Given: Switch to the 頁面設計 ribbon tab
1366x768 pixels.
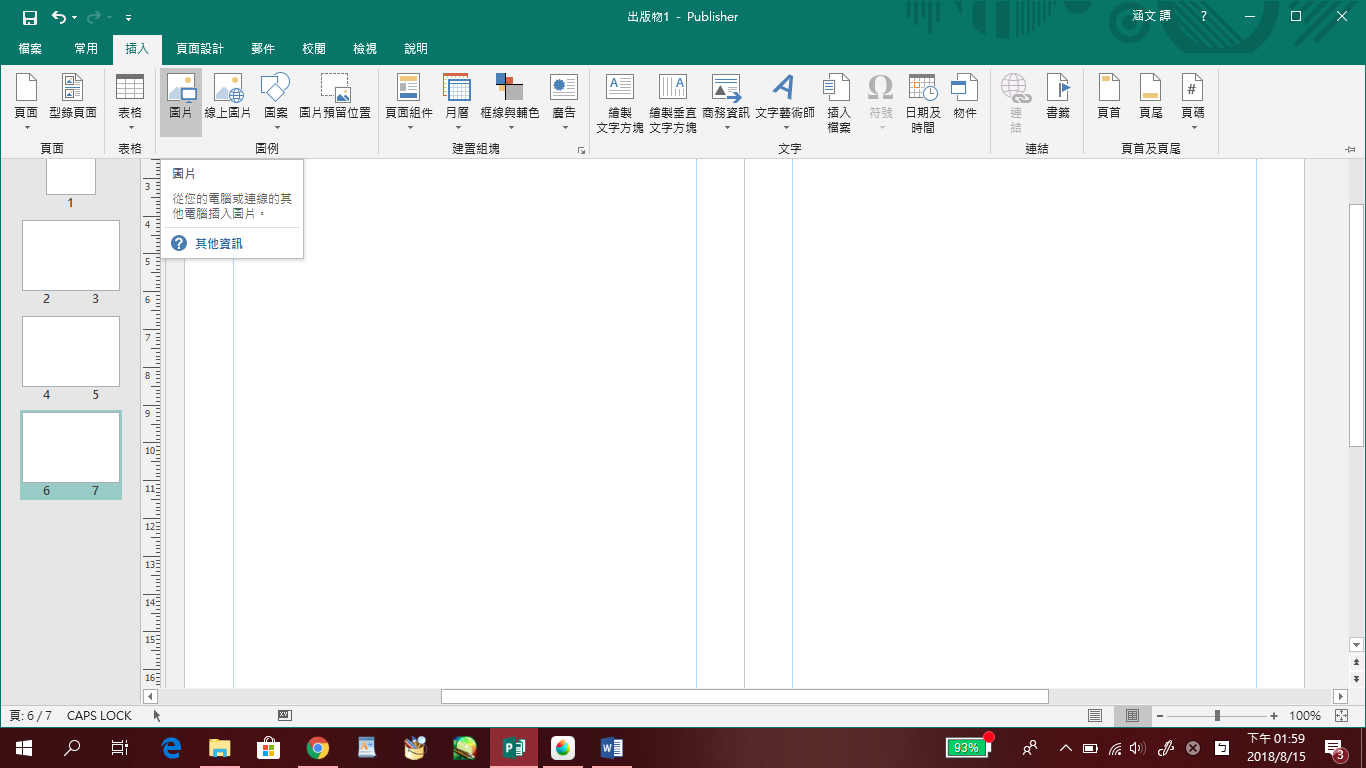Looking at the screenshot, I should pyautogui.click(x=200, y=49).
